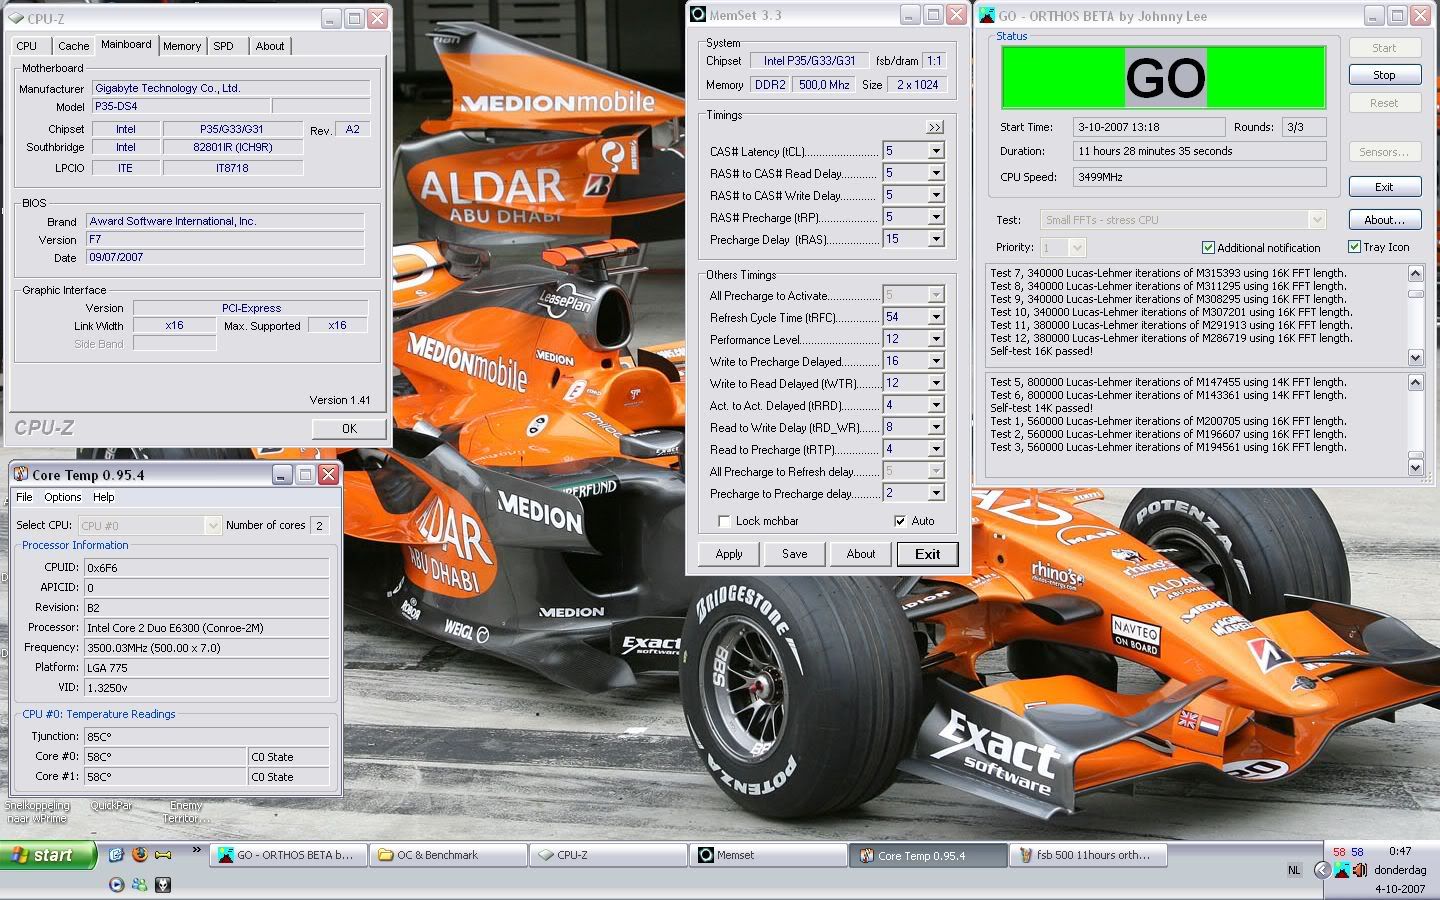Open the Help menu in Core Temp

pyautogui.click(x=104, y=497)
